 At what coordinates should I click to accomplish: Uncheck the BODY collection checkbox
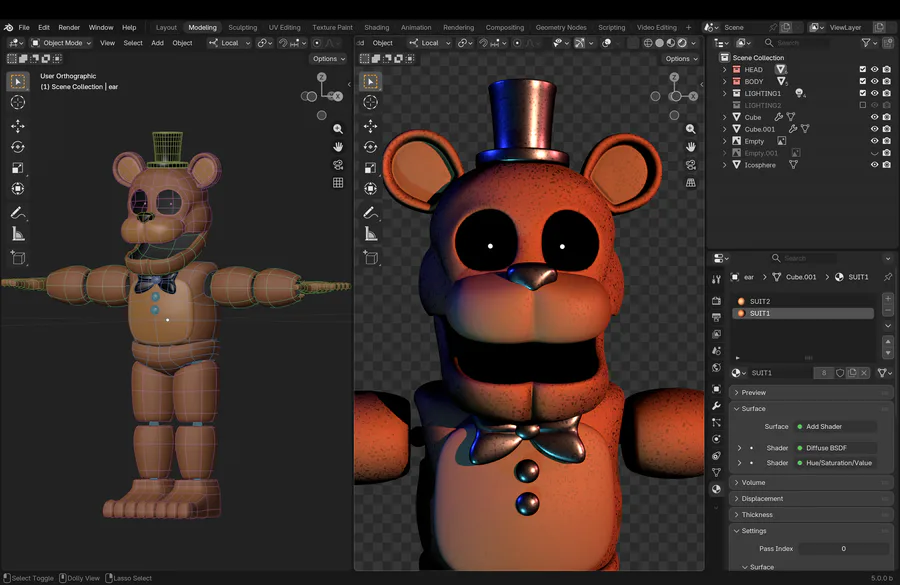(863, 81)
